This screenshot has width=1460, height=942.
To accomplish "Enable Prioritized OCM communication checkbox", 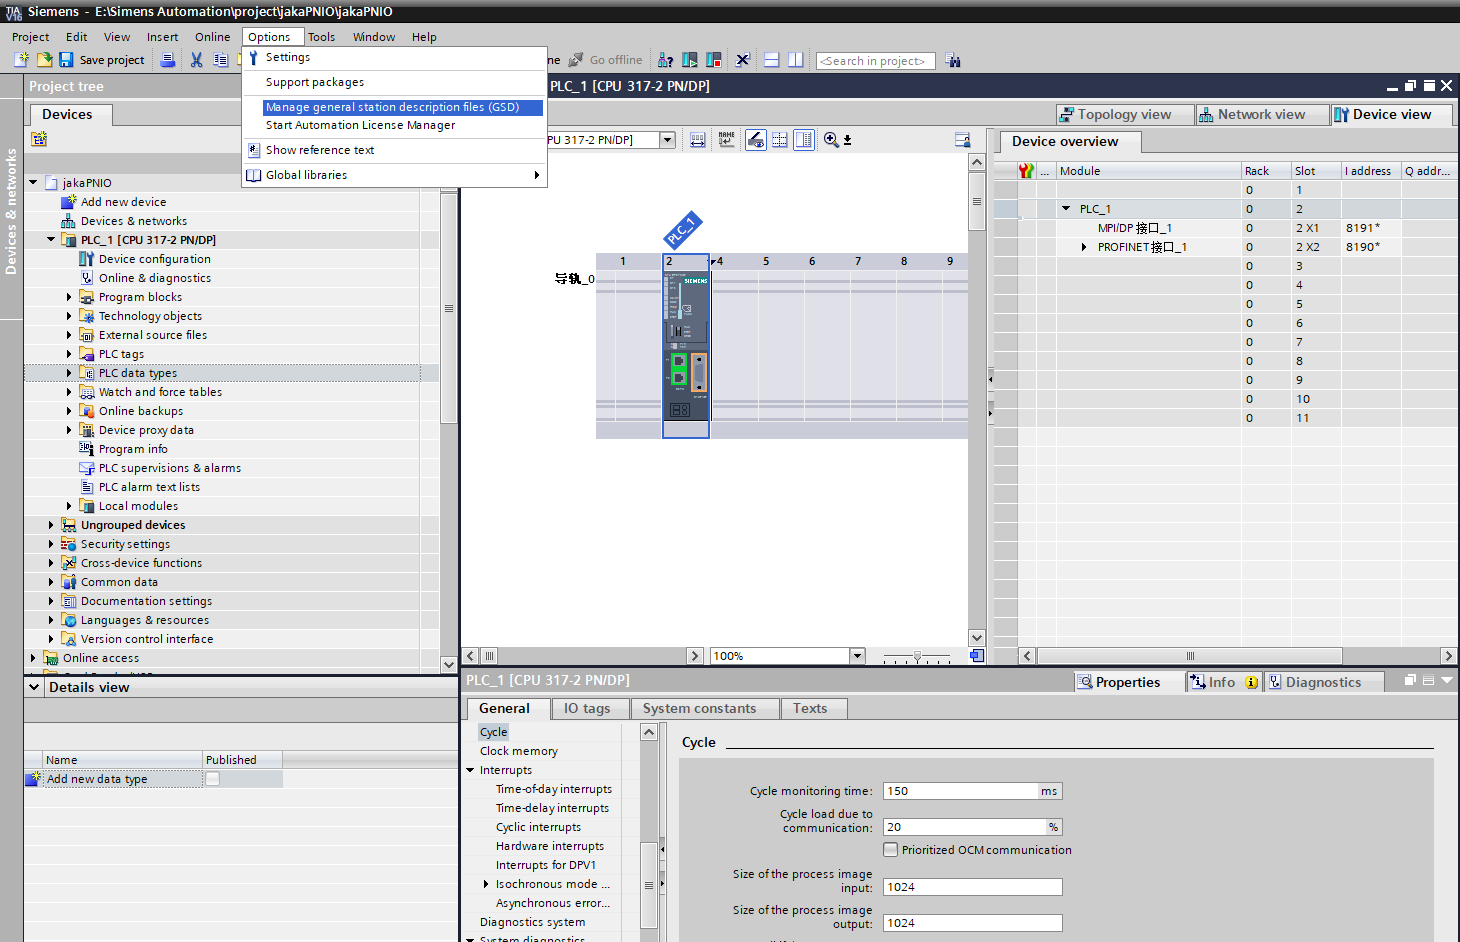I will point(890,850).
